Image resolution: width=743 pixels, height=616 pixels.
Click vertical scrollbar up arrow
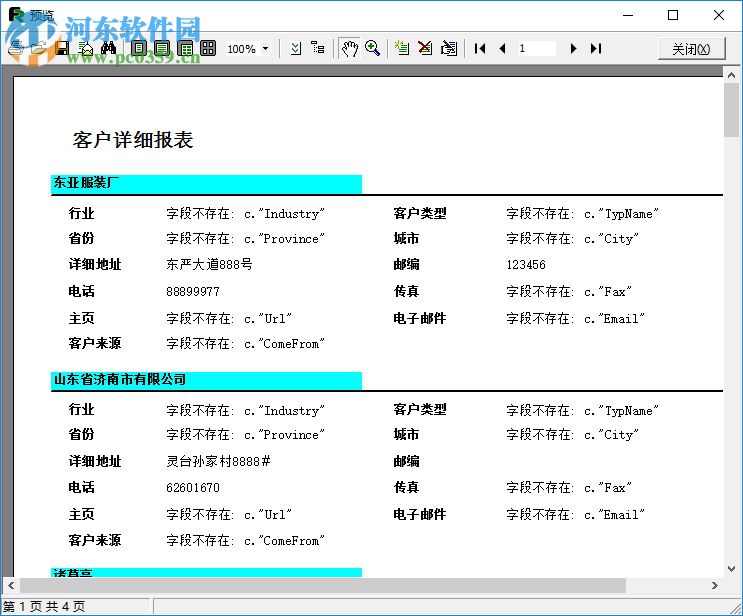[731, 75]
